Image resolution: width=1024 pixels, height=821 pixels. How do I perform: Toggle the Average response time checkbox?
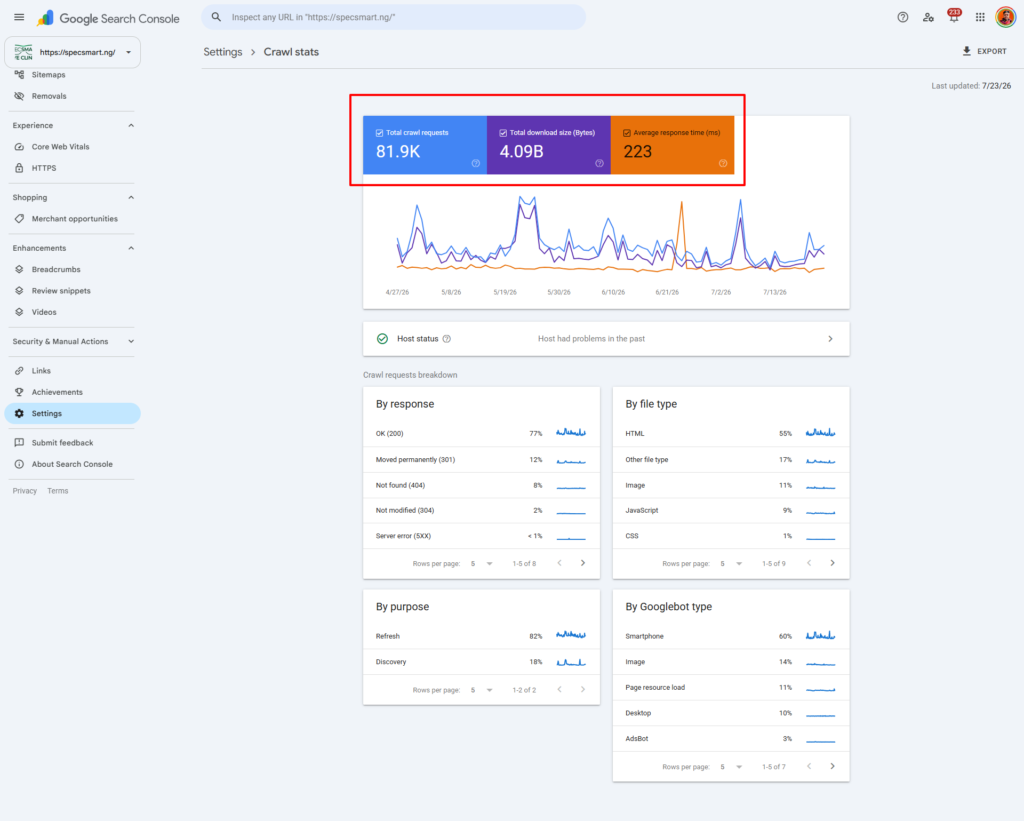[627, 133]
